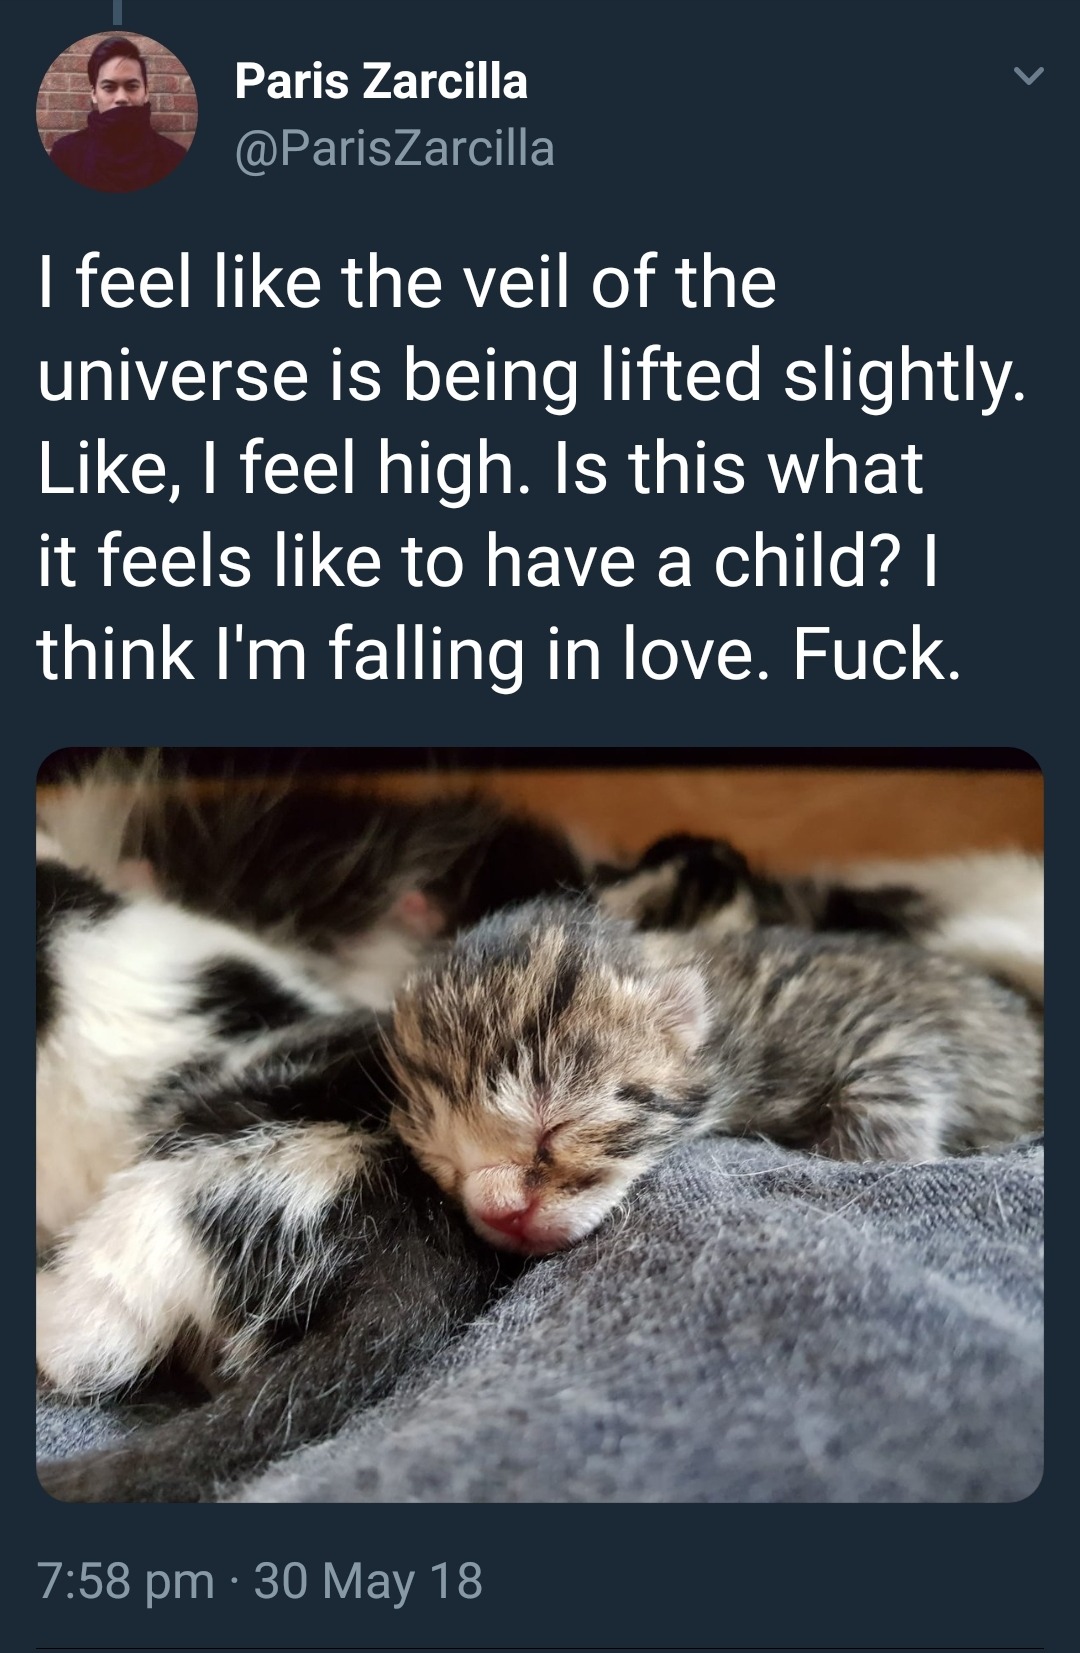1080x1653 pixels.
Task: Click the 7:58 pm timestamp
Action: coord(126,1581)
